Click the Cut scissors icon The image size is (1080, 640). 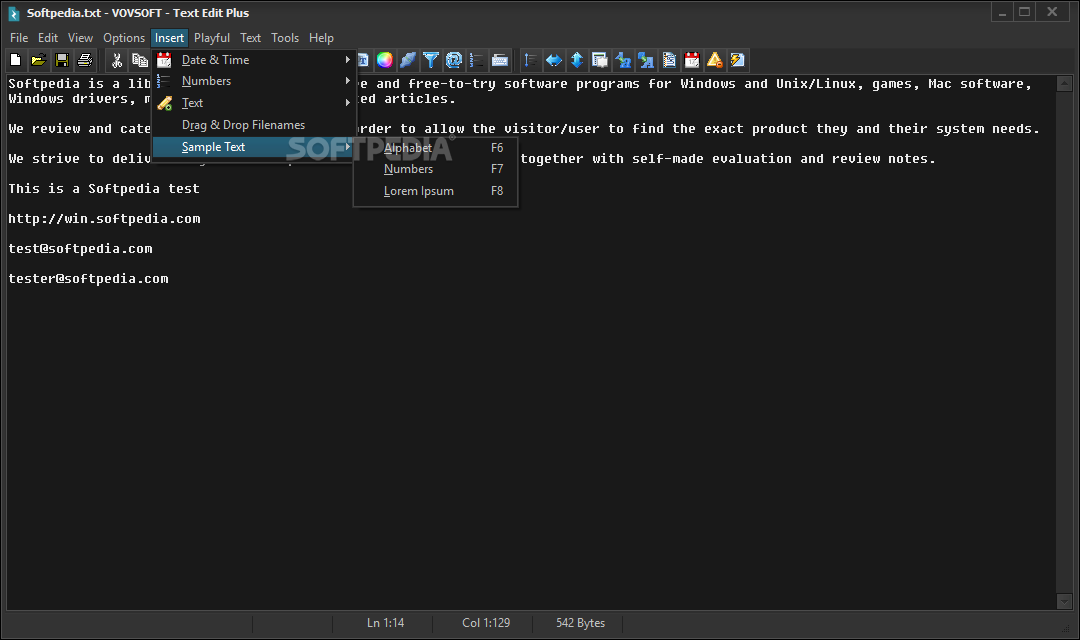tap(117, 61)
